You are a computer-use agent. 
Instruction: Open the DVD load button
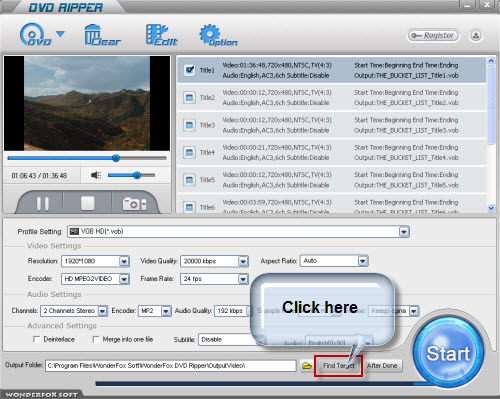35,34
